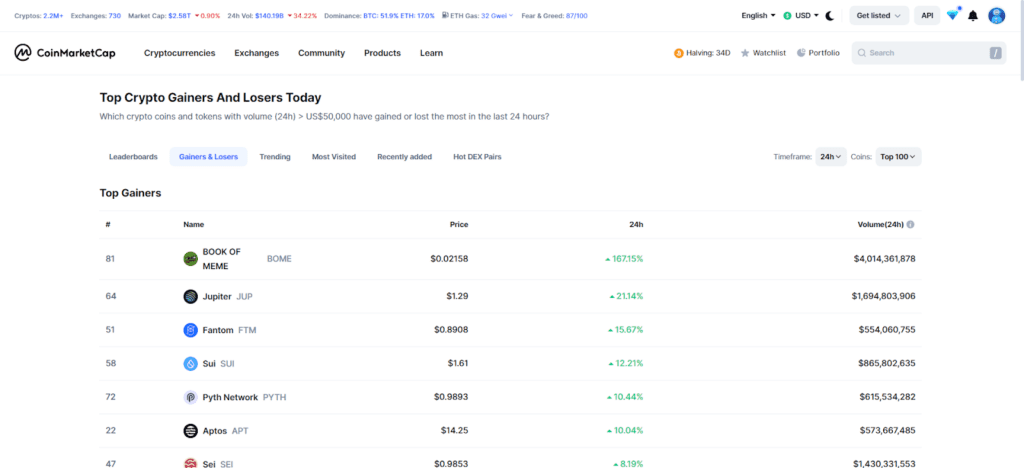
Task: Click the Watchlist star icon
Action: click(x=745, y=53)
